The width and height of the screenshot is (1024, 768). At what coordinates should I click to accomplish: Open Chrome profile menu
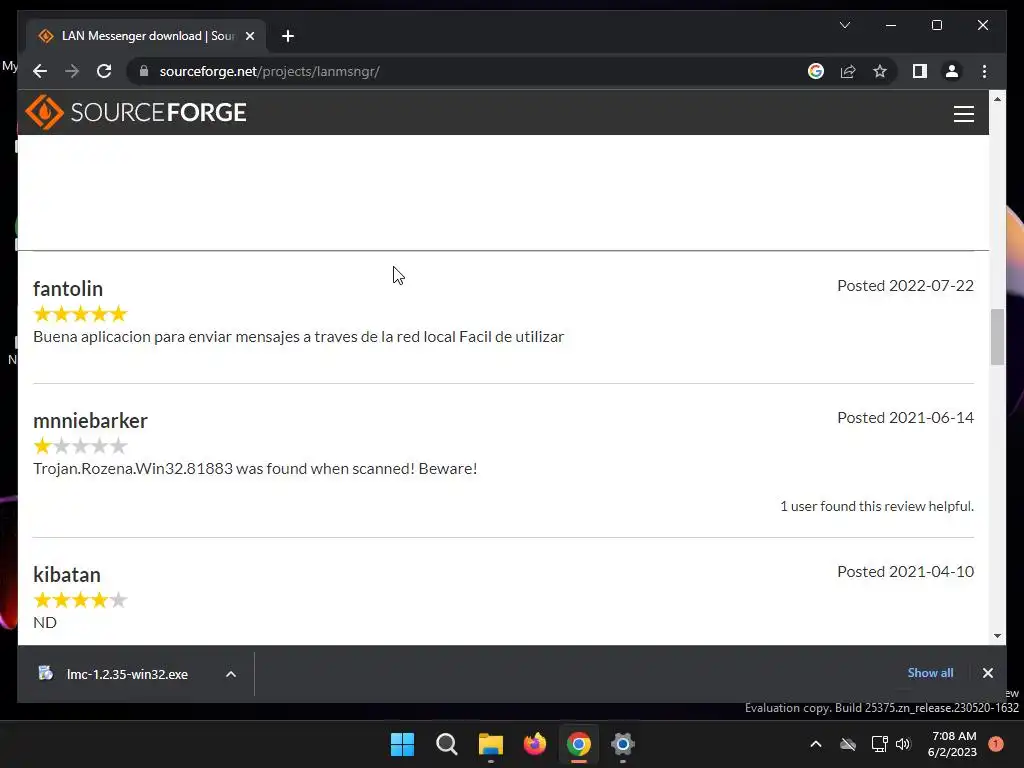pyautogui.click(x=952, y=71)
